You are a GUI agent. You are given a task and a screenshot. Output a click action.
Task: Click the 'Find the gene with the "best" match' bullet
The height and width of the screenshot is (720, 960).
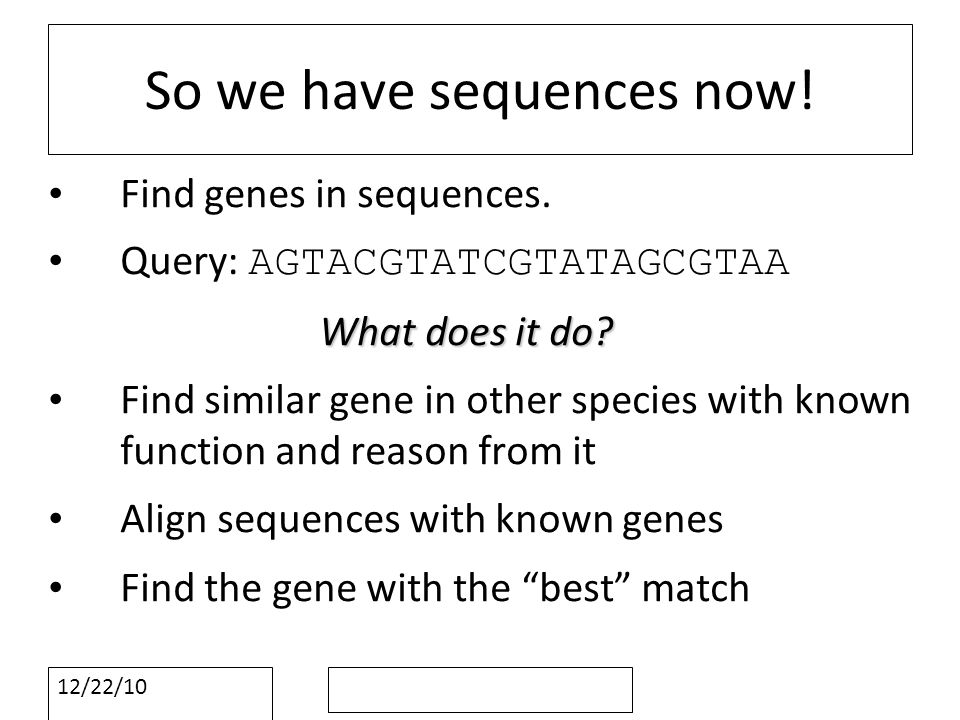pos(435,588)
